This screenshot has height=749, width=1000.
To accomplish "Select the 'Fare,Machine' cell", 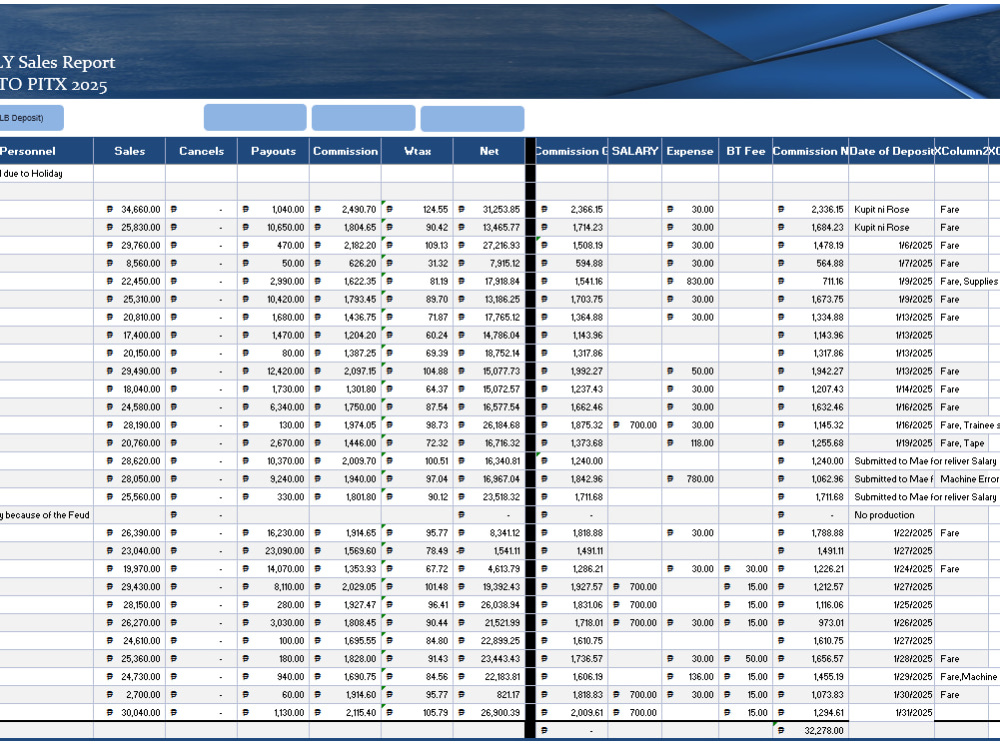I will (967, 676).
